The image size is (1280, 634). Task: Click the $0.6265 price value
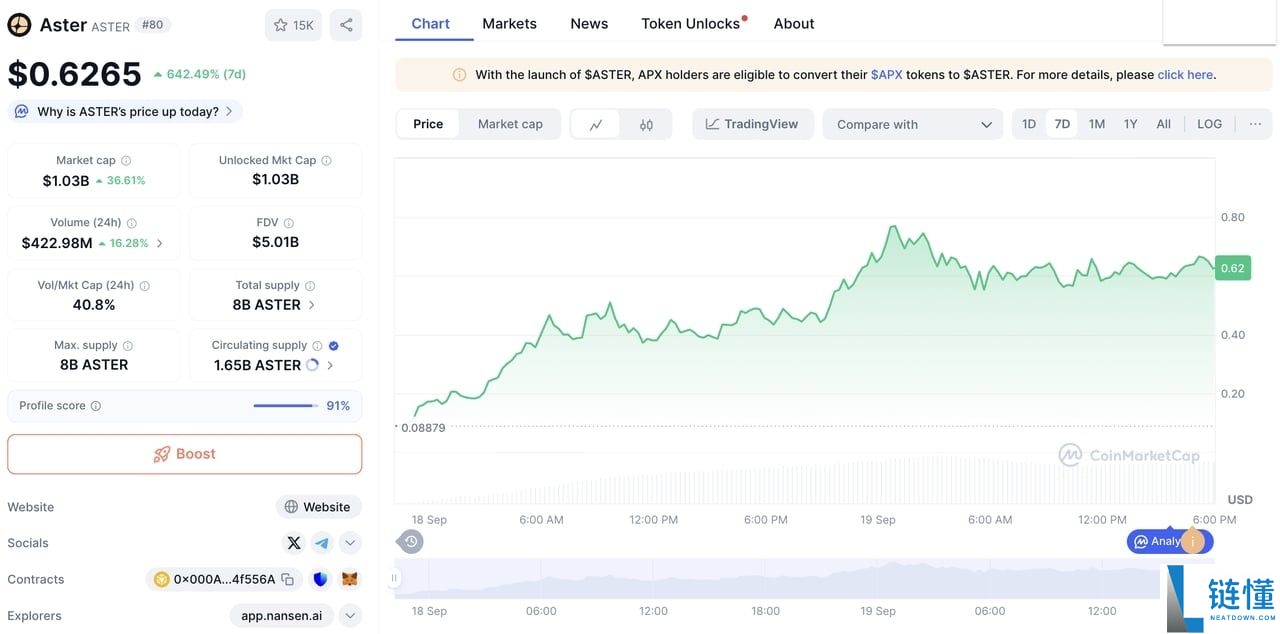click(x=75, y=74)
